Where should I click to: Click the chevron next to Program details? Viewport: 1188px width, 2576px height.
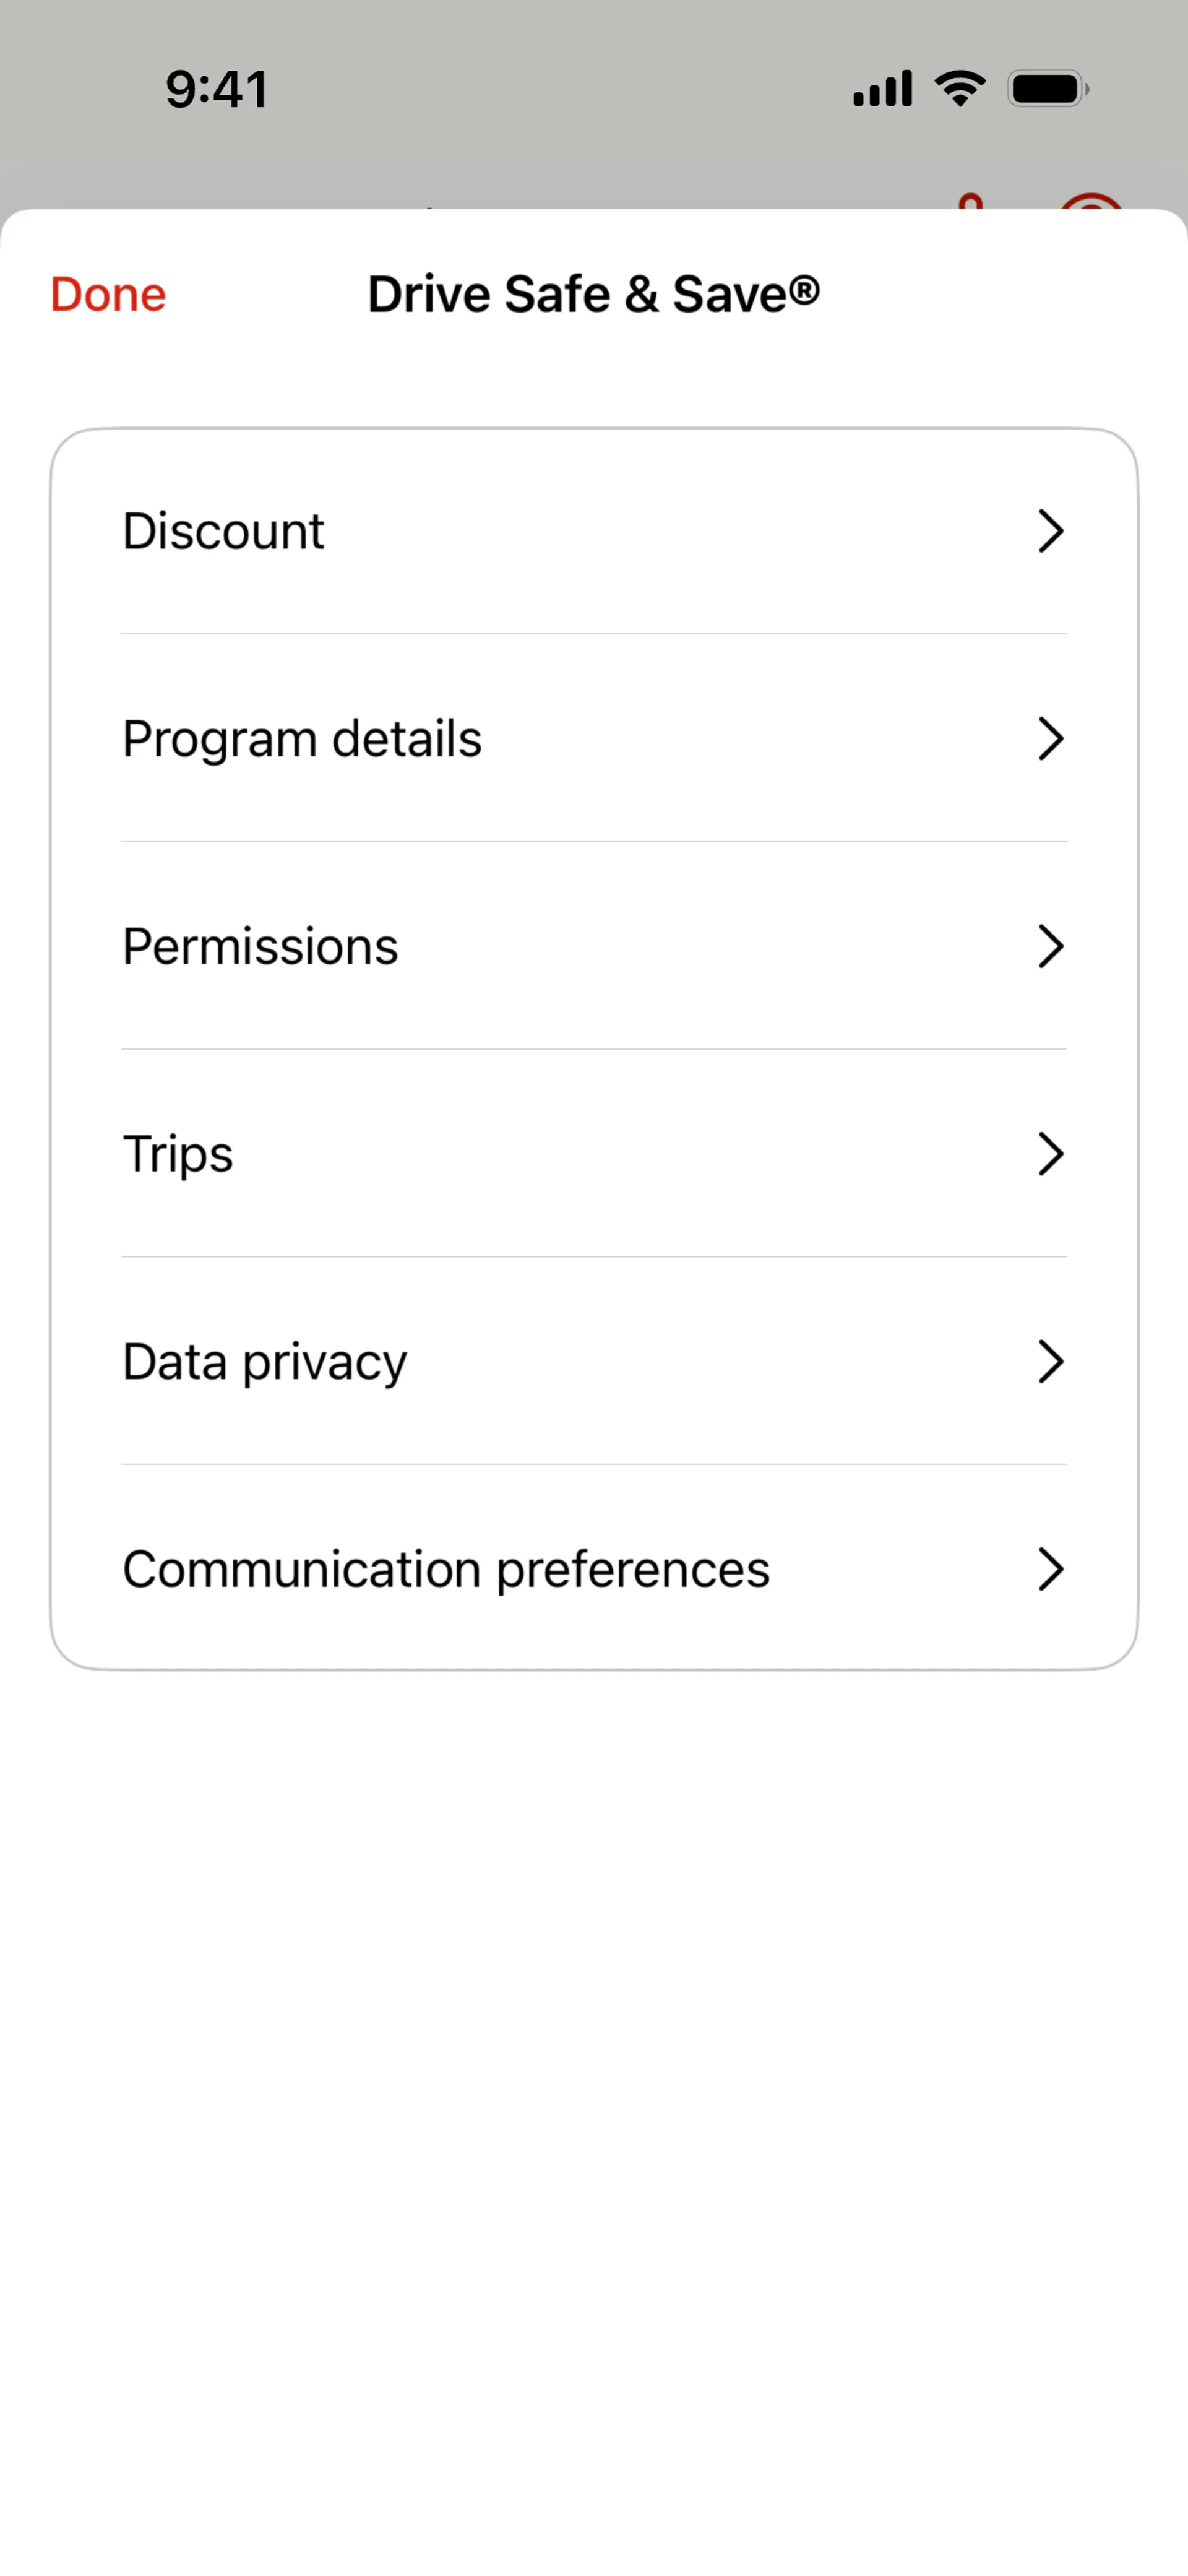tap(1049, 739)
